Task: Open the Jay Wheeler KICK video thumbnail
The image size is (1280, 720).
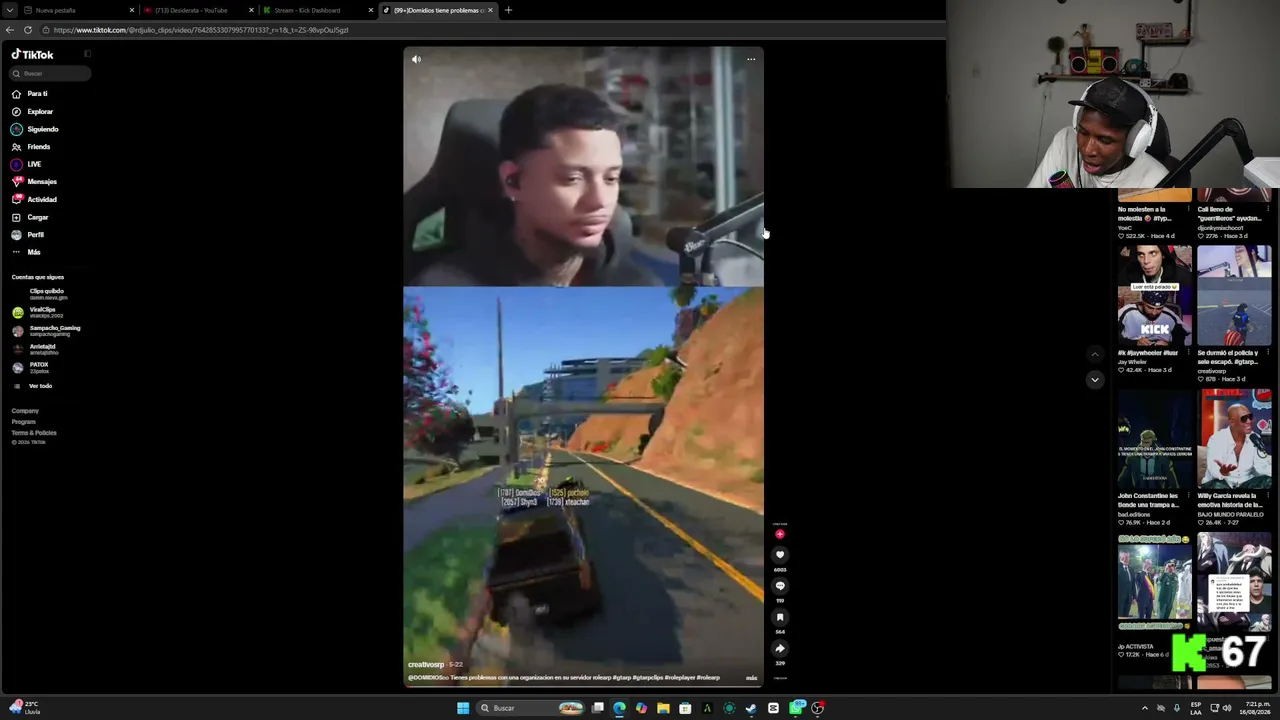Action: point(1155,296)
